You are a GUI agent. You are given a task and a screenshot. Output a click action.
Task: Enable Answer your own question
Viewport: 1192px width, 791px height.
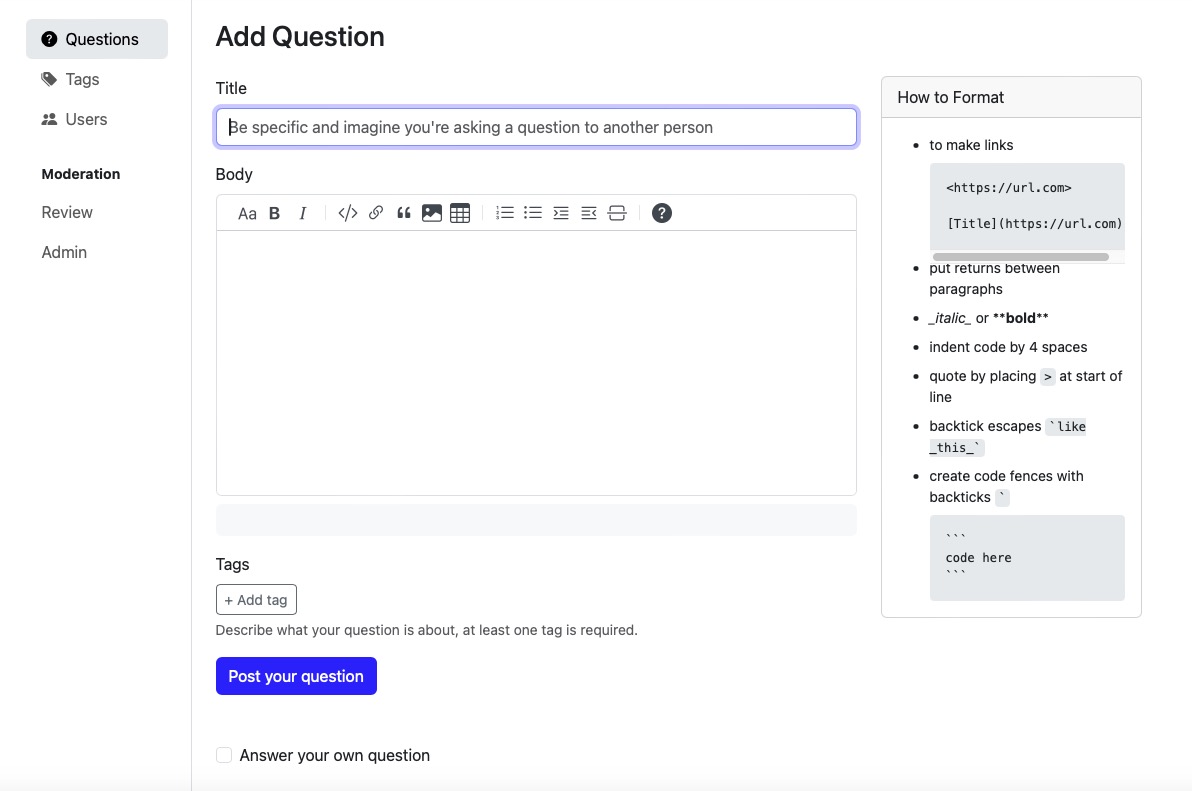(x=224, y=755)
